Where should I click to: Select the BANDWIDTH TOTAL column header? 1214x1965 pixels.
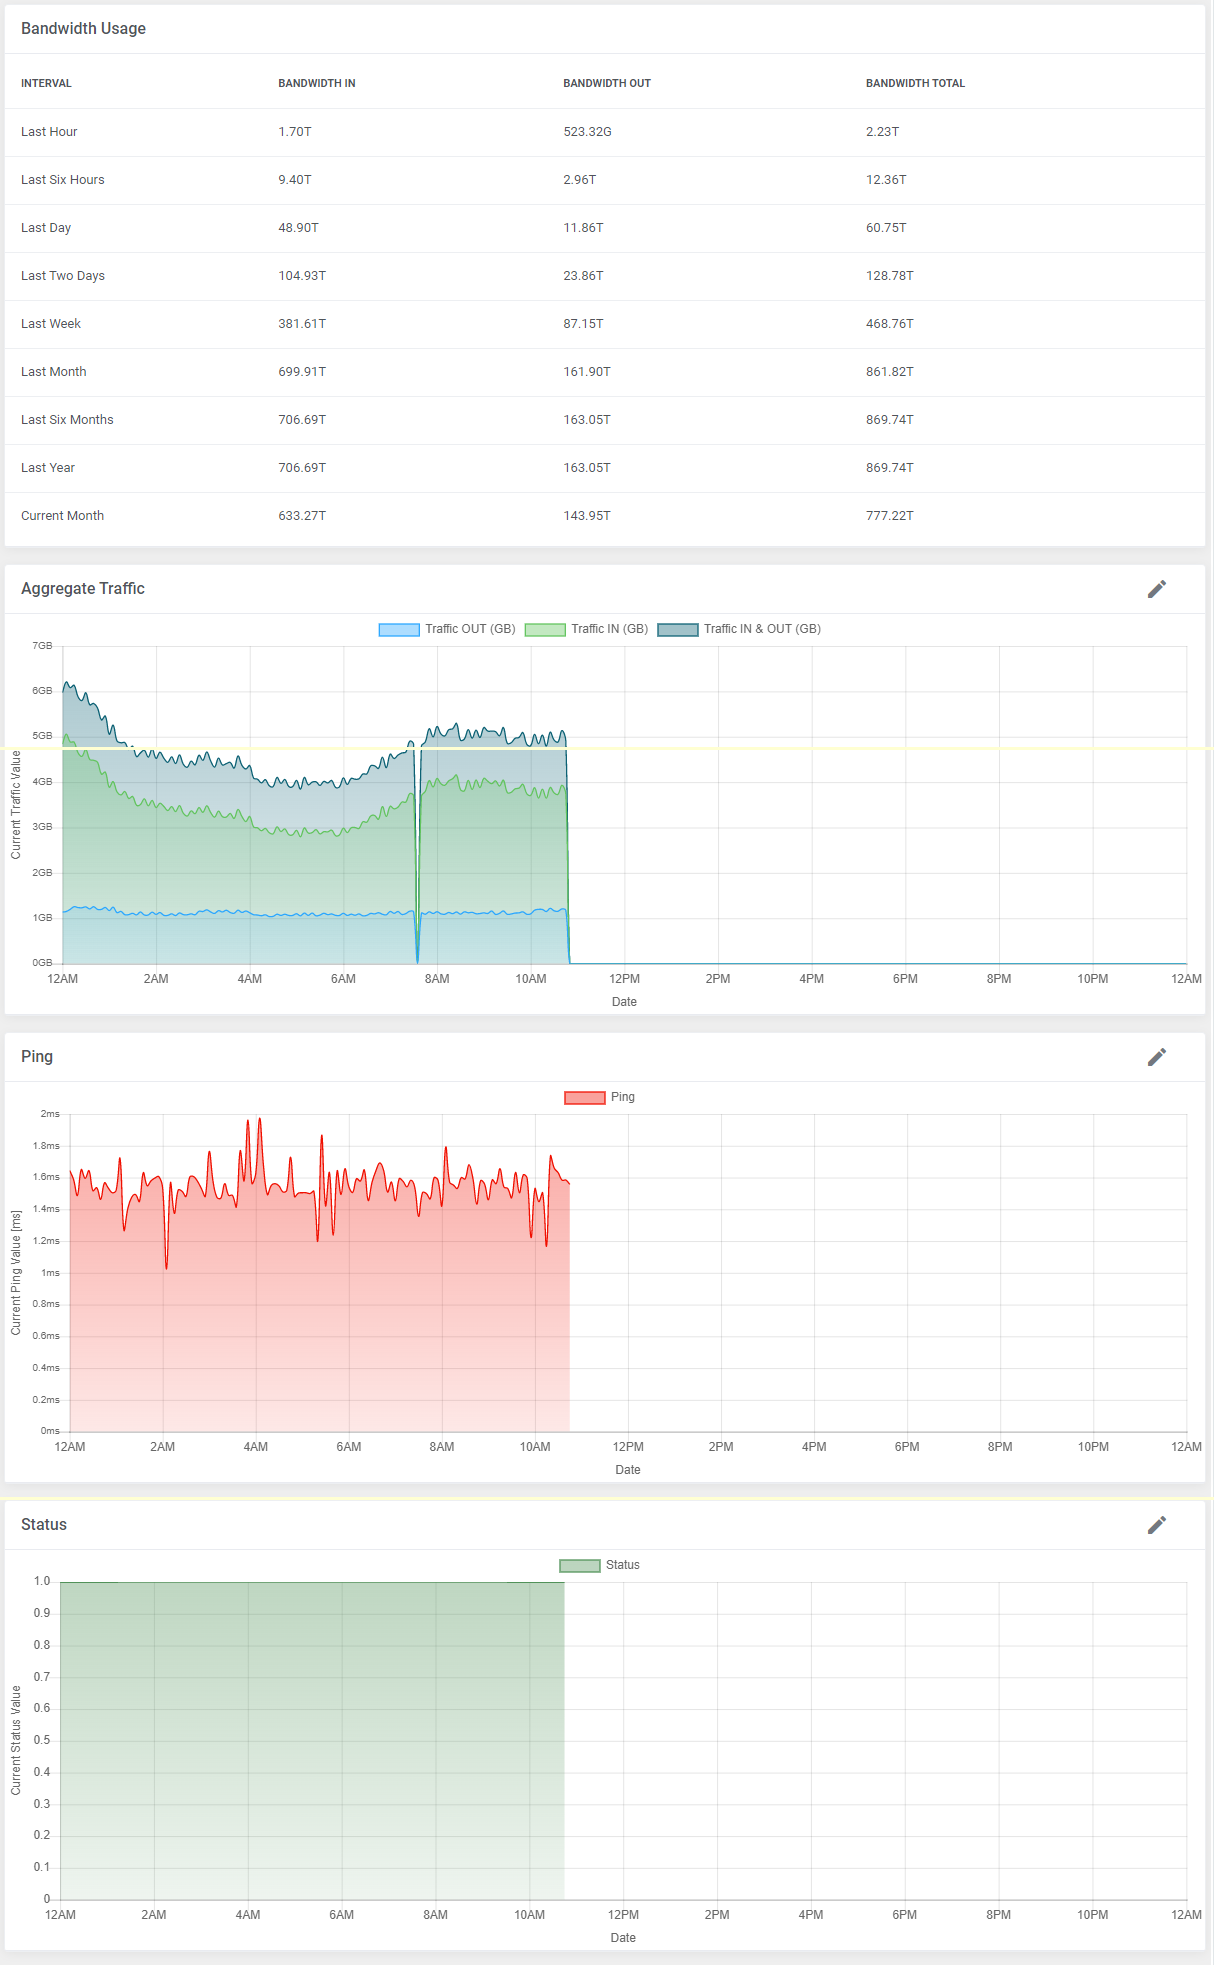(915, 83)
